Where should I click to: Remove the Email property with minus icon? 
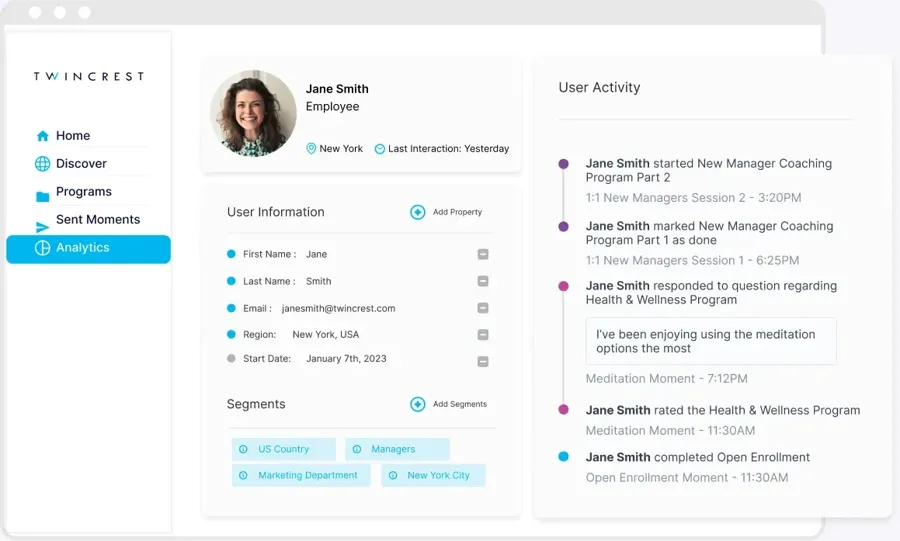tap(483, 308)
